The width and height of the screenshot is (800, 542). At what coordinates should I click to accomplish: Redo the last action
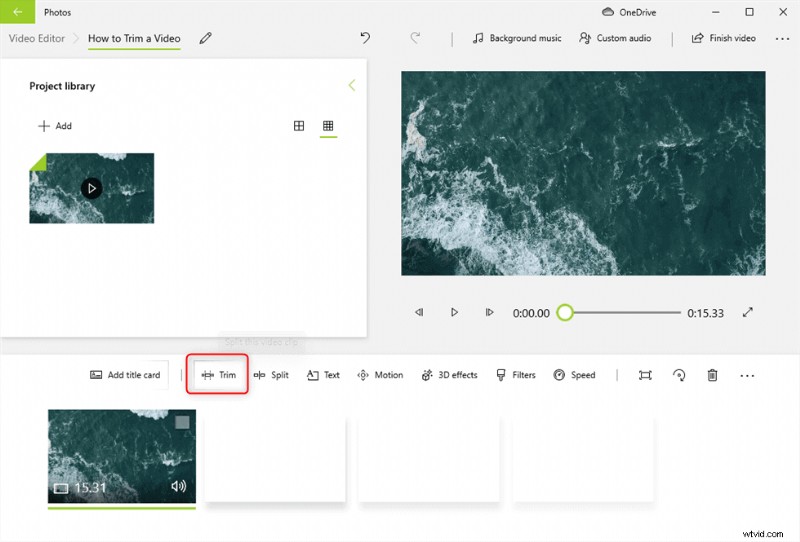[415, 38]
